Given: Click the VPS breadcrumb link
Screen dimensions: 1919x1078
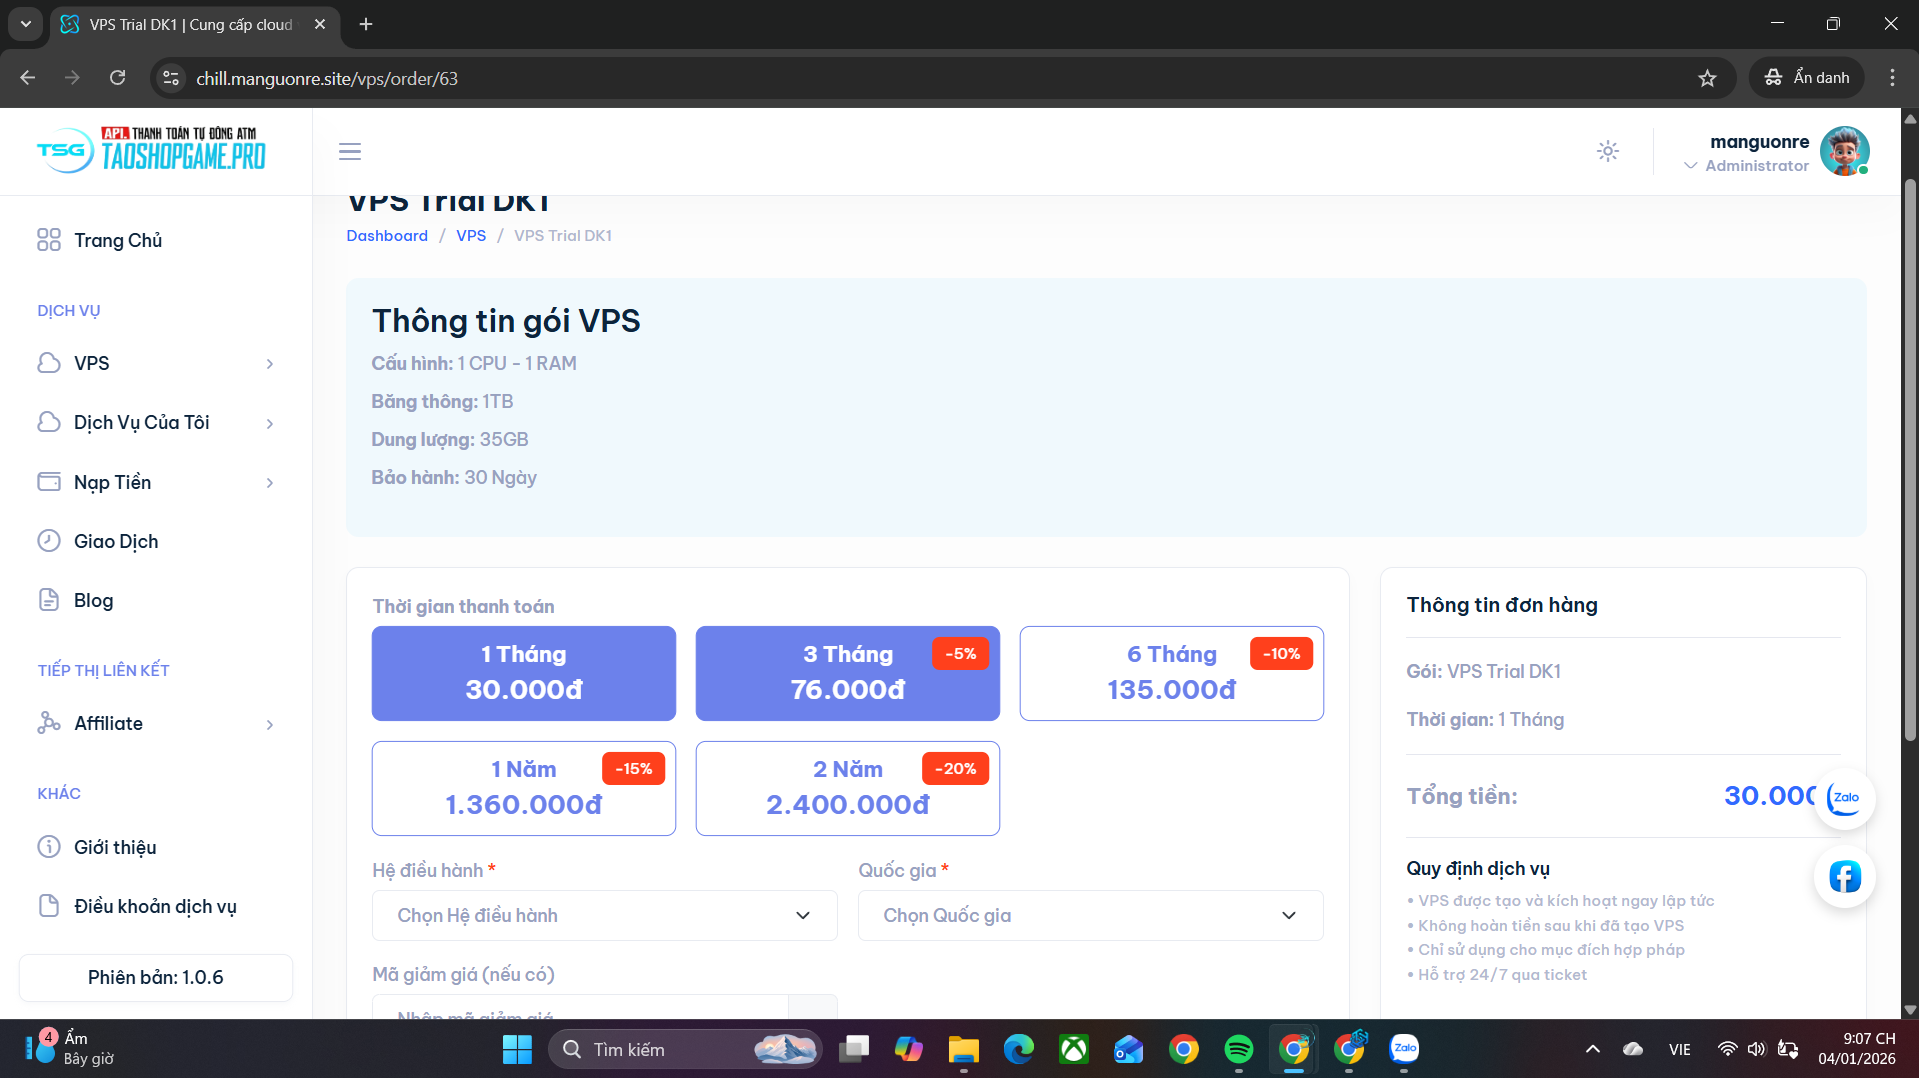Looking at the screenshot, I should click(x=471, y=236).
